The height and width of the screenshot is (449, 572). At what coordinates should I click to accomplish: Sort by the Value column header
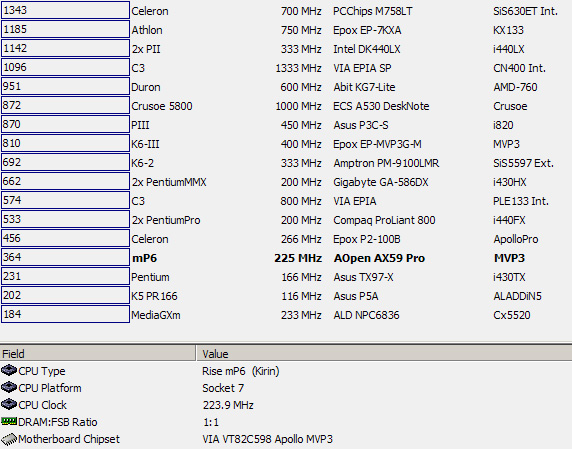384,353
